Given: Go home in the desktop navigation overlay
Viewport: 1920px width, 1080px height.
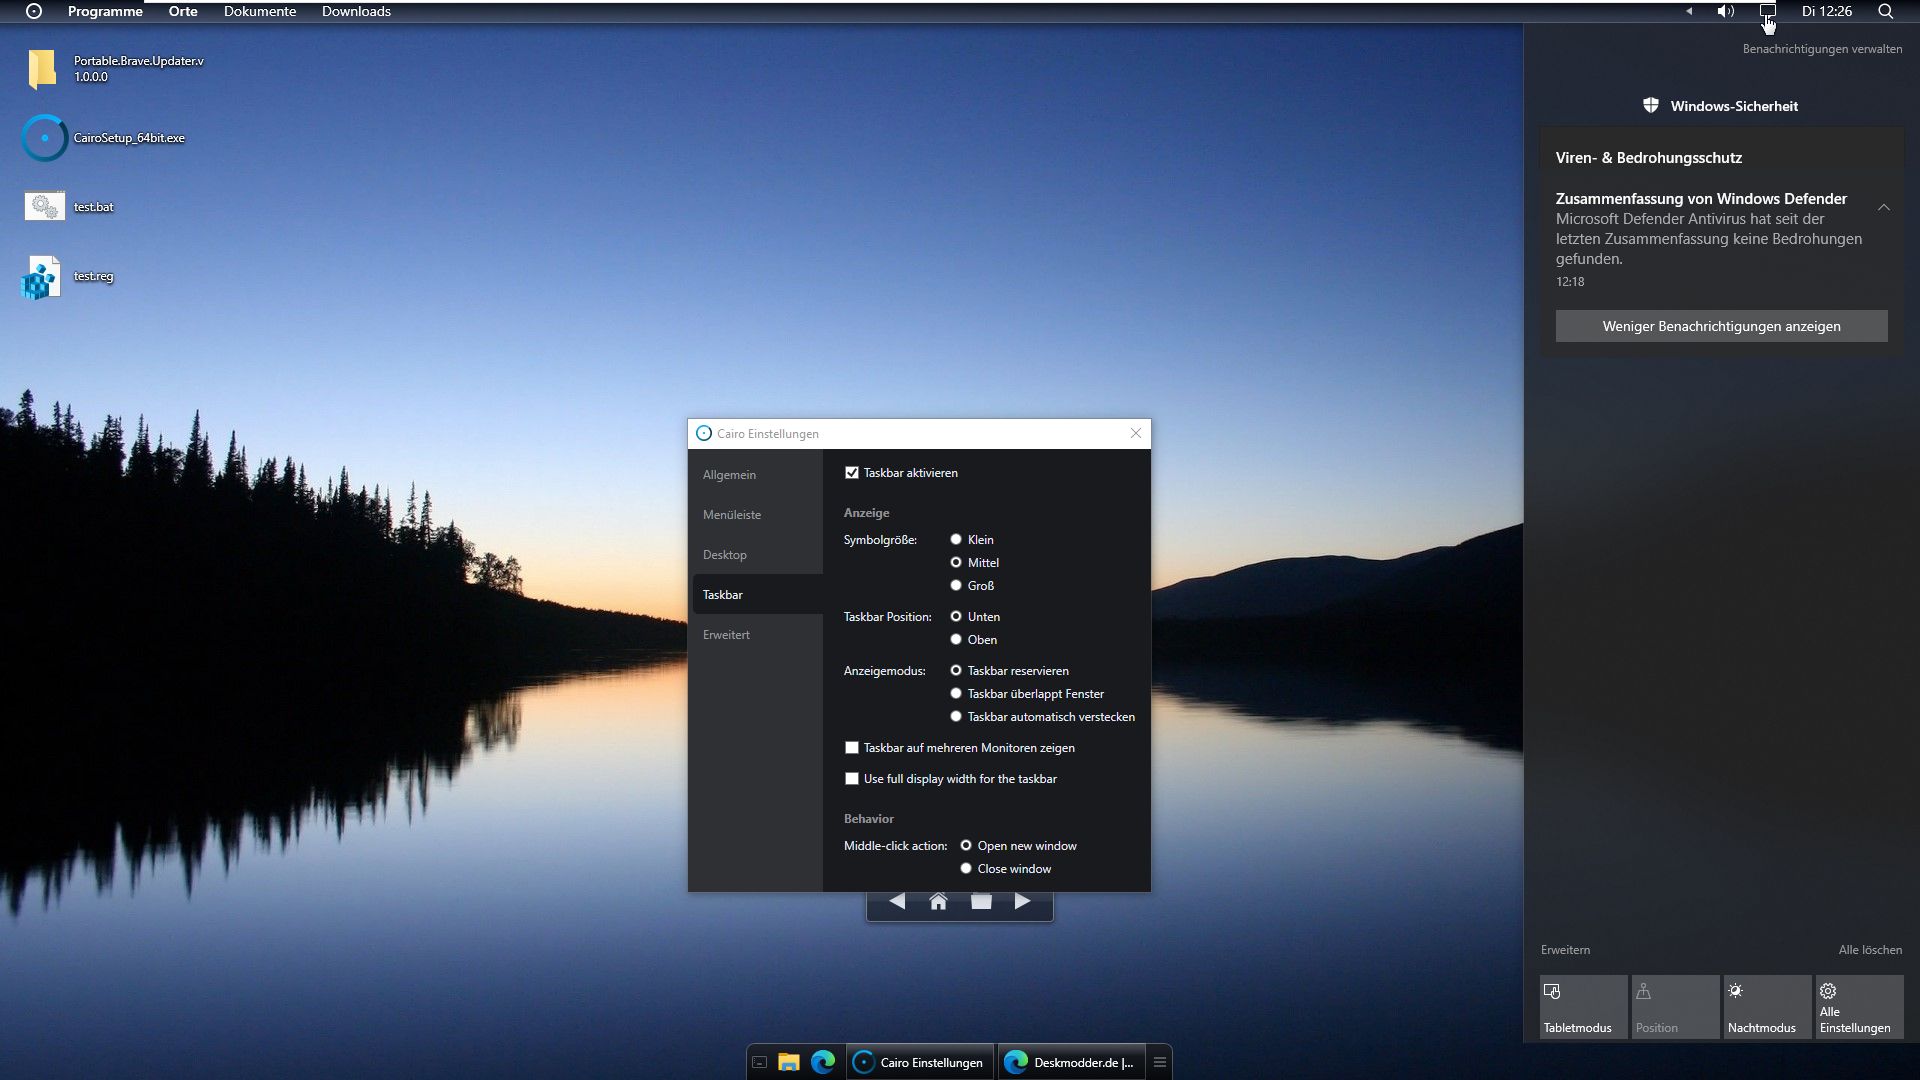Looking at the screenshot, I should click(x=938, y=901).
